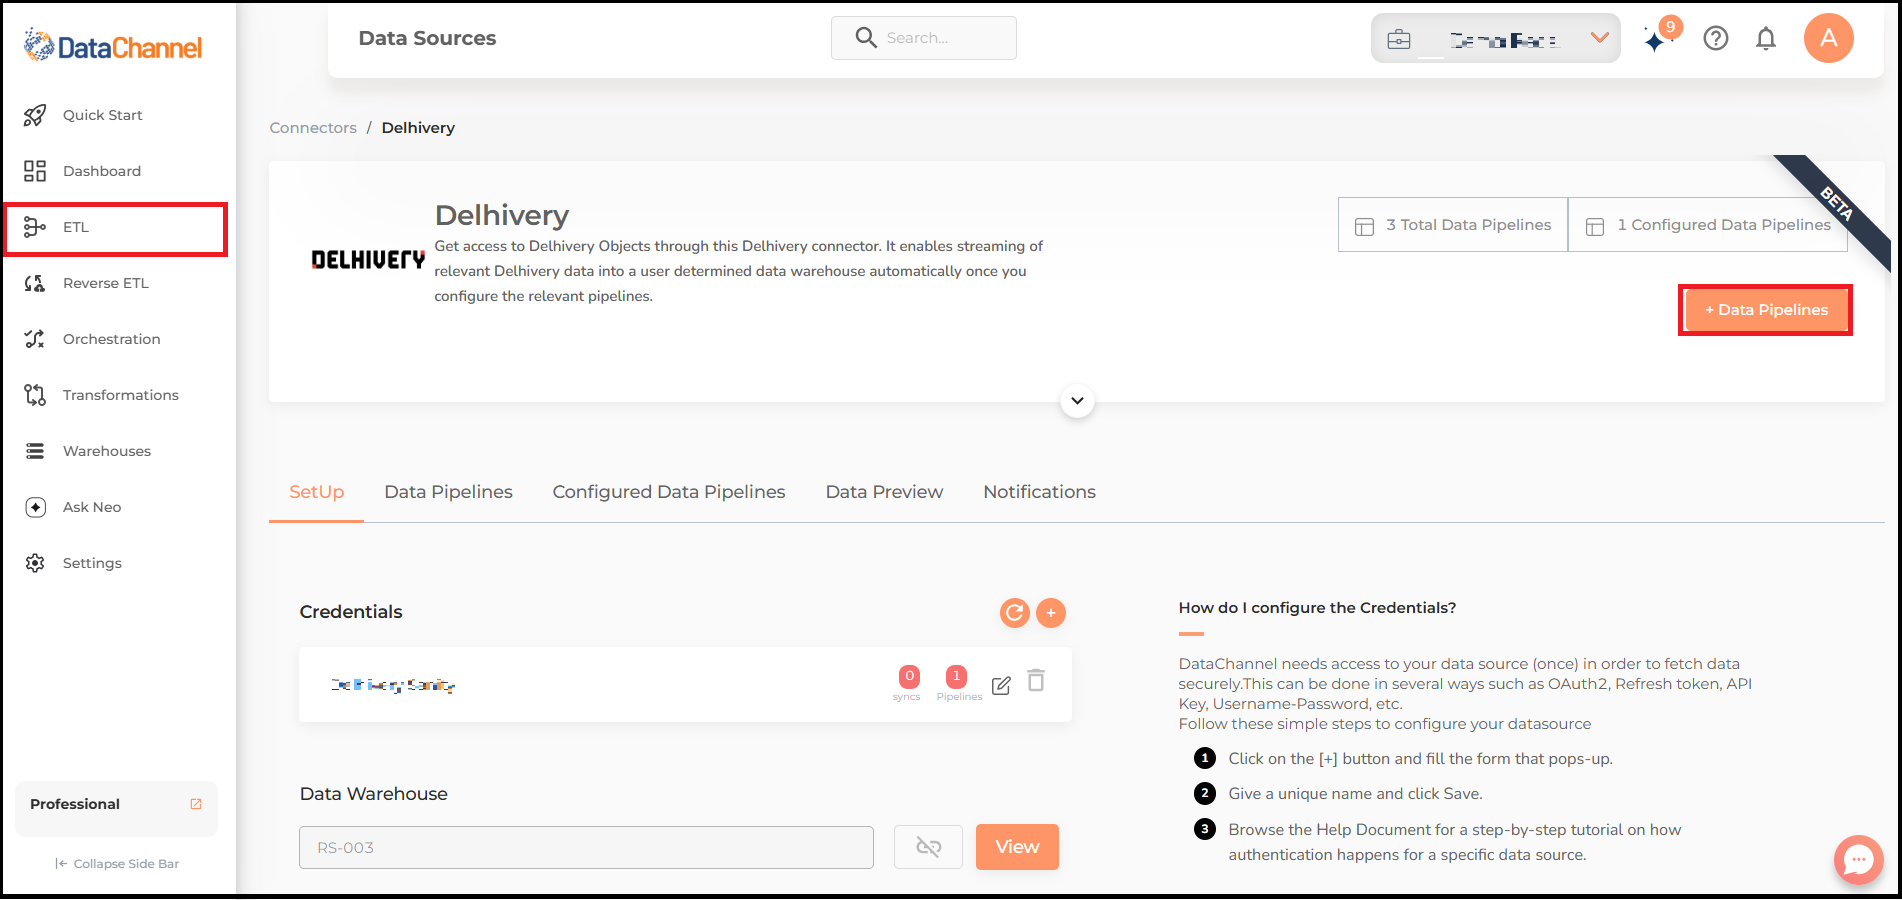Switch to Configured Data Pipelines tab
The image size is (1902, 900).
click(x=669, y=492)
